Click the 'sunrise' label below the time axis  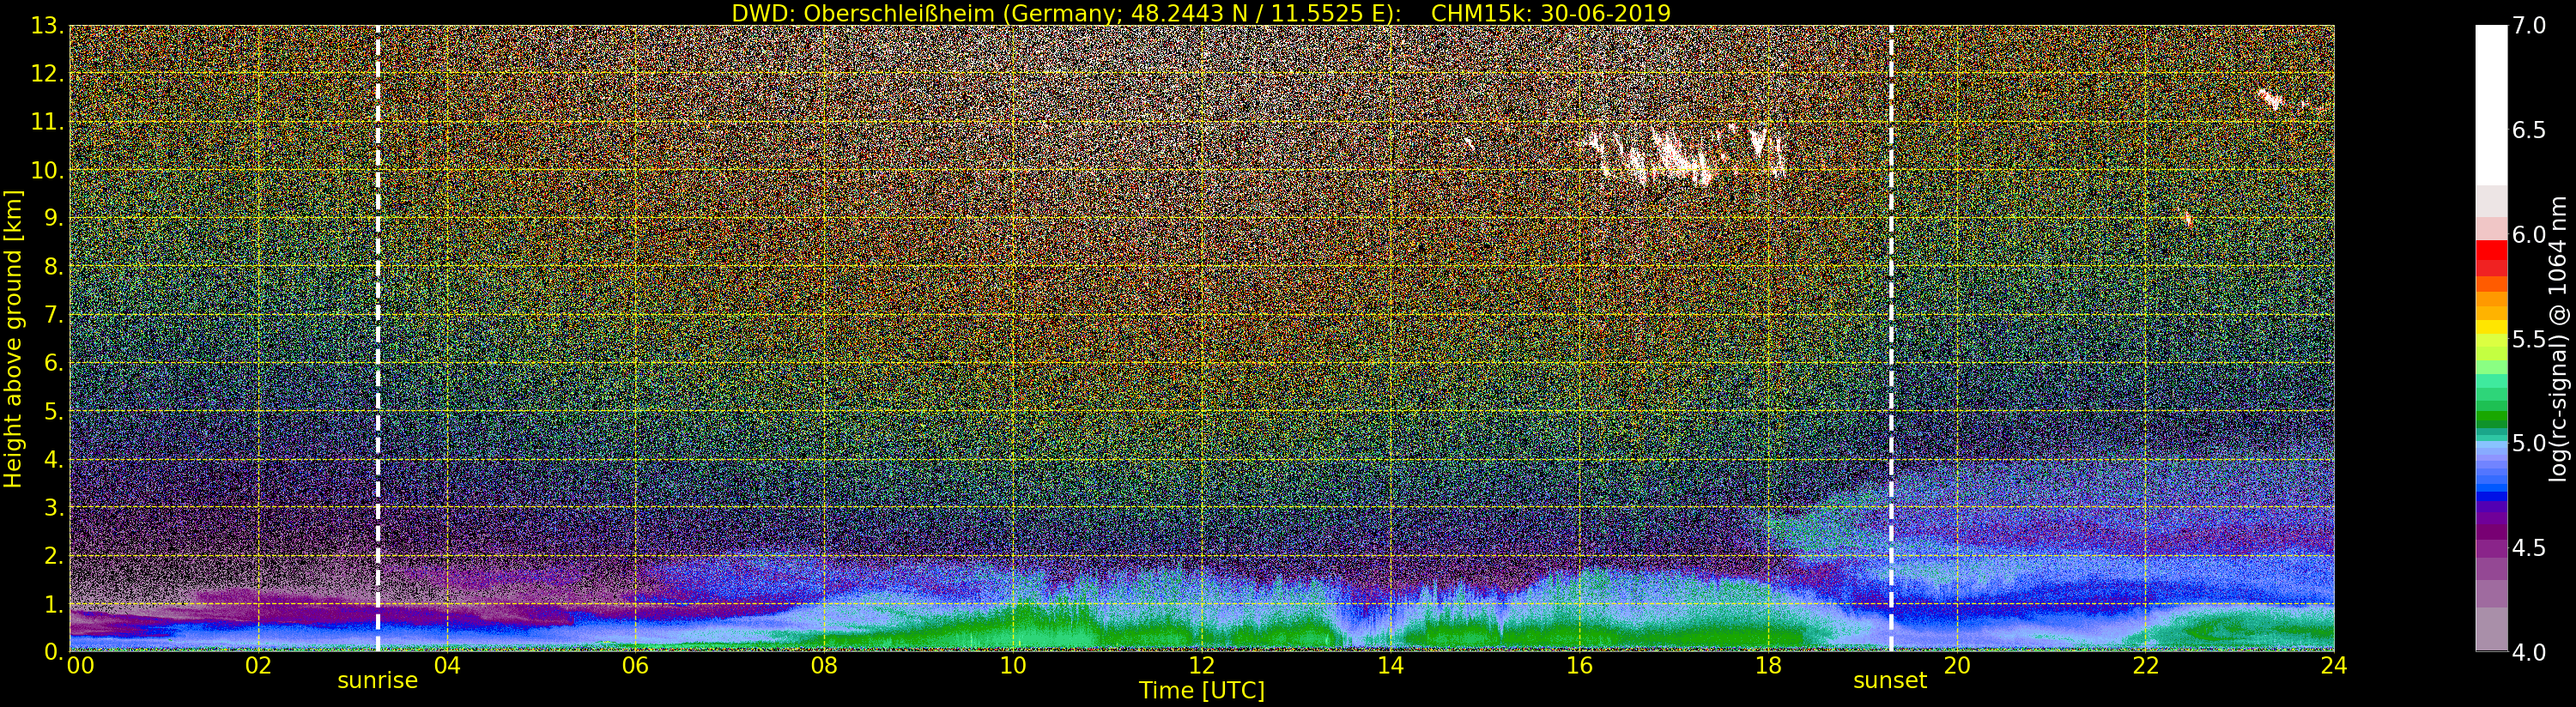coord(377,681)
